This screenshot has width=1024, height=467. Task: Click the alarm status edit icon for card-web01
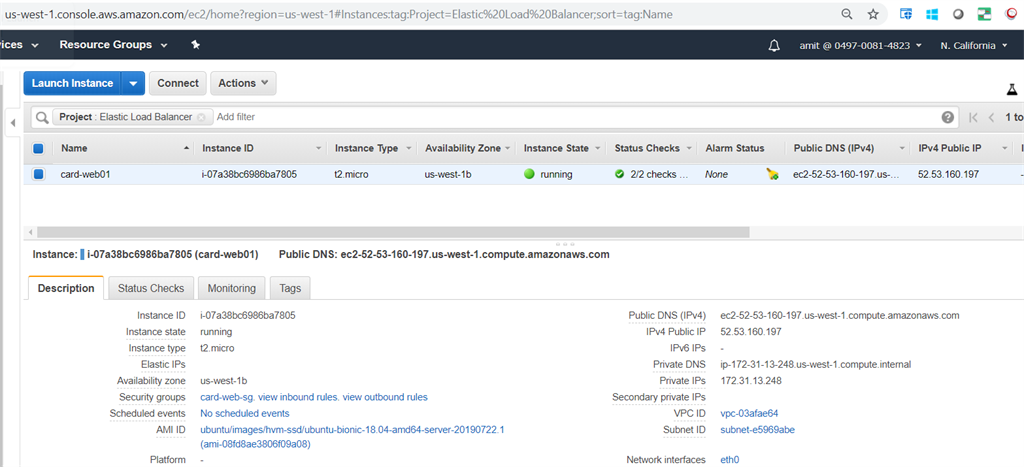point(773,174)
